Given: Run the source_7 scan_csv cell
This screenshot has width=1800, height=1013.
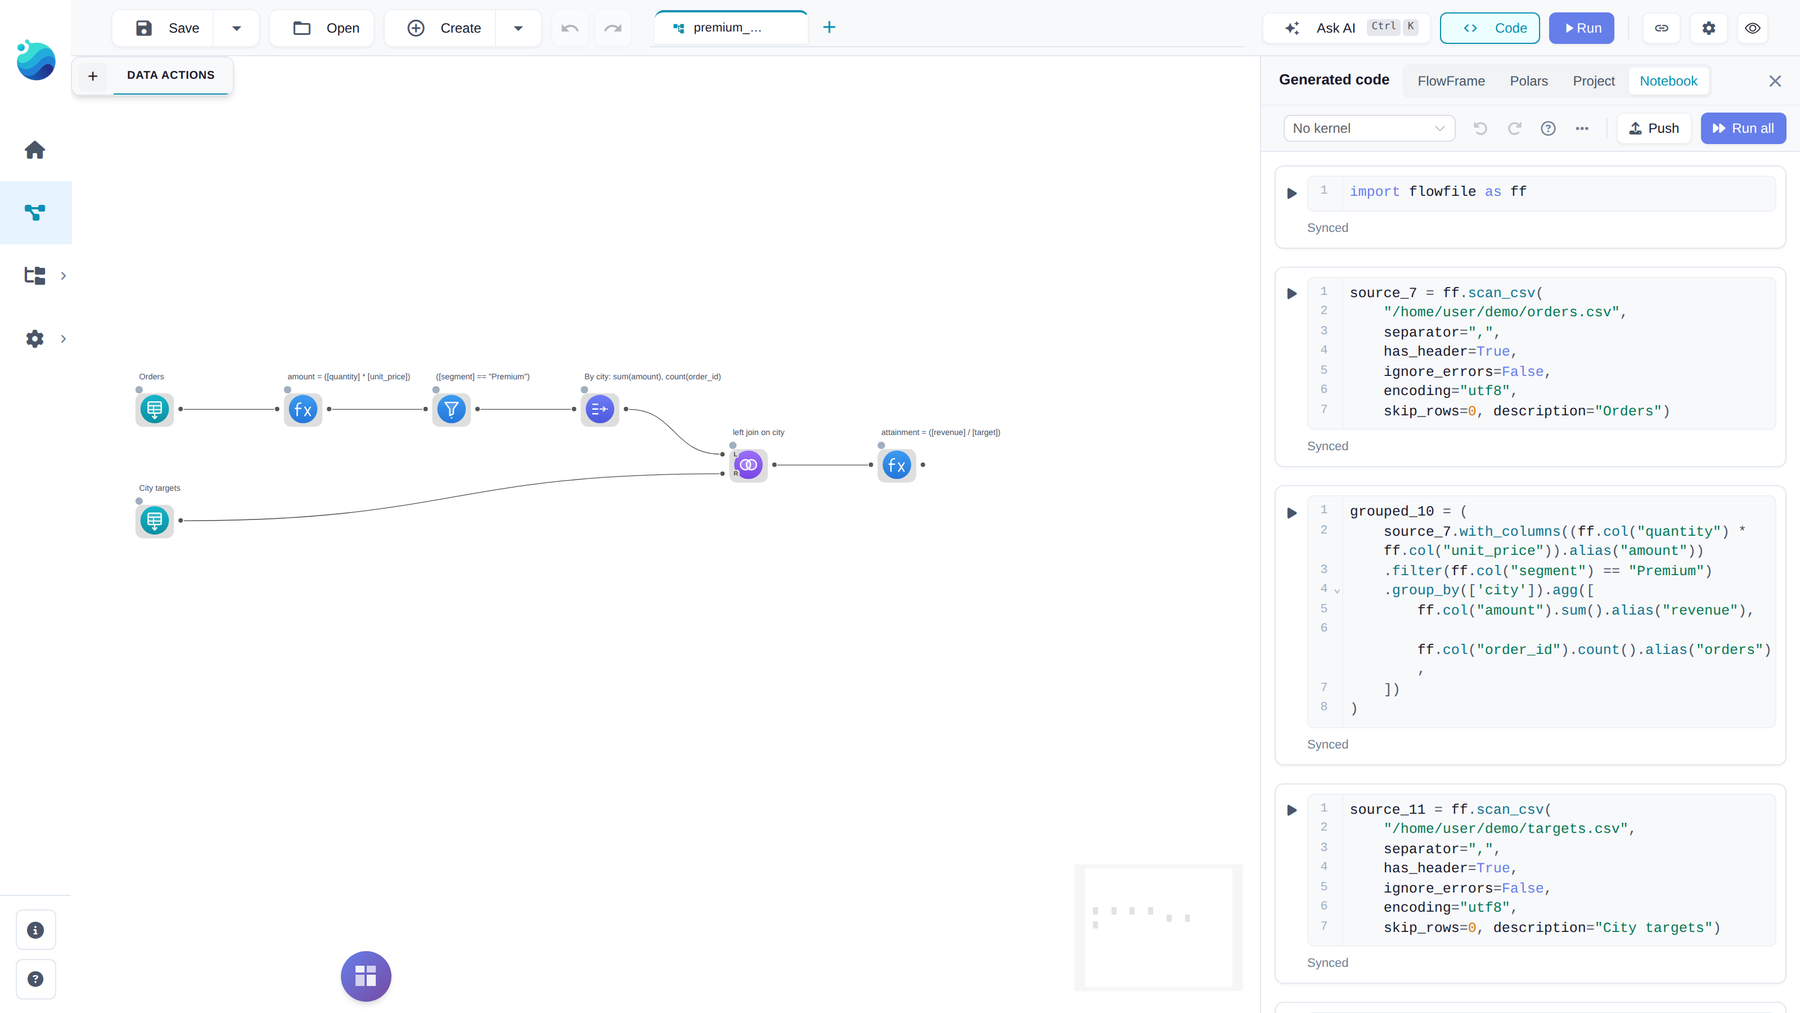Looking at the screenshot, I should 1292,294.
